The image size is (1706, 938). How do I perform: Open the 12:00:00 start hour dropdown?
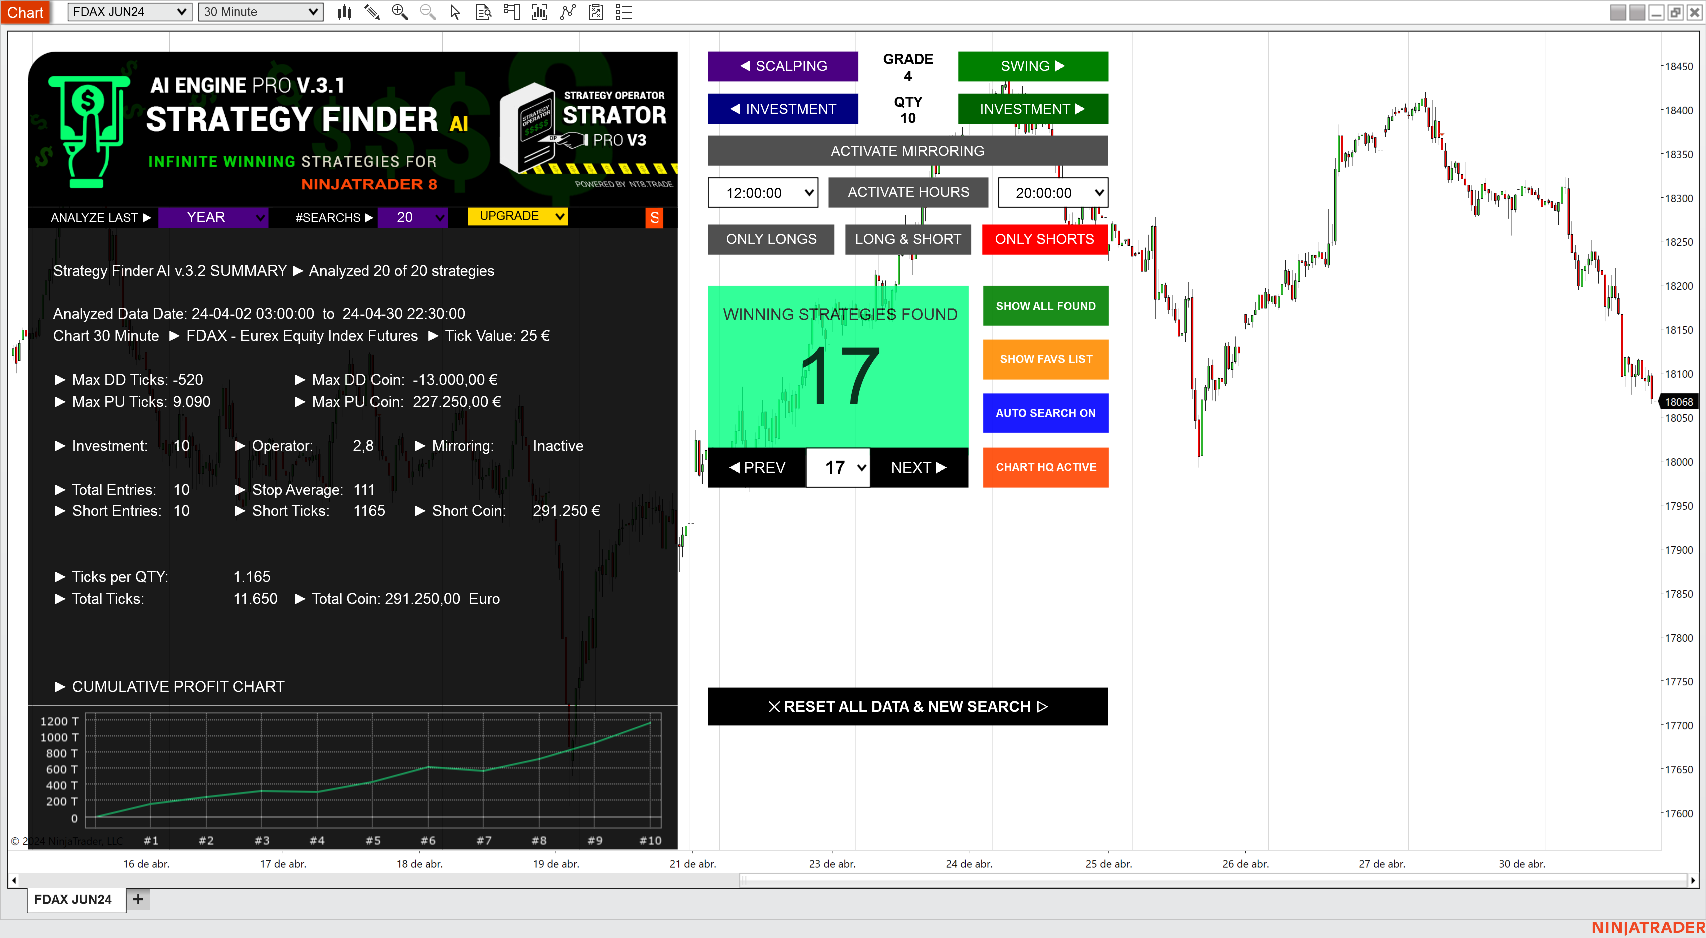pyautogui.click(x=763, y=193)
